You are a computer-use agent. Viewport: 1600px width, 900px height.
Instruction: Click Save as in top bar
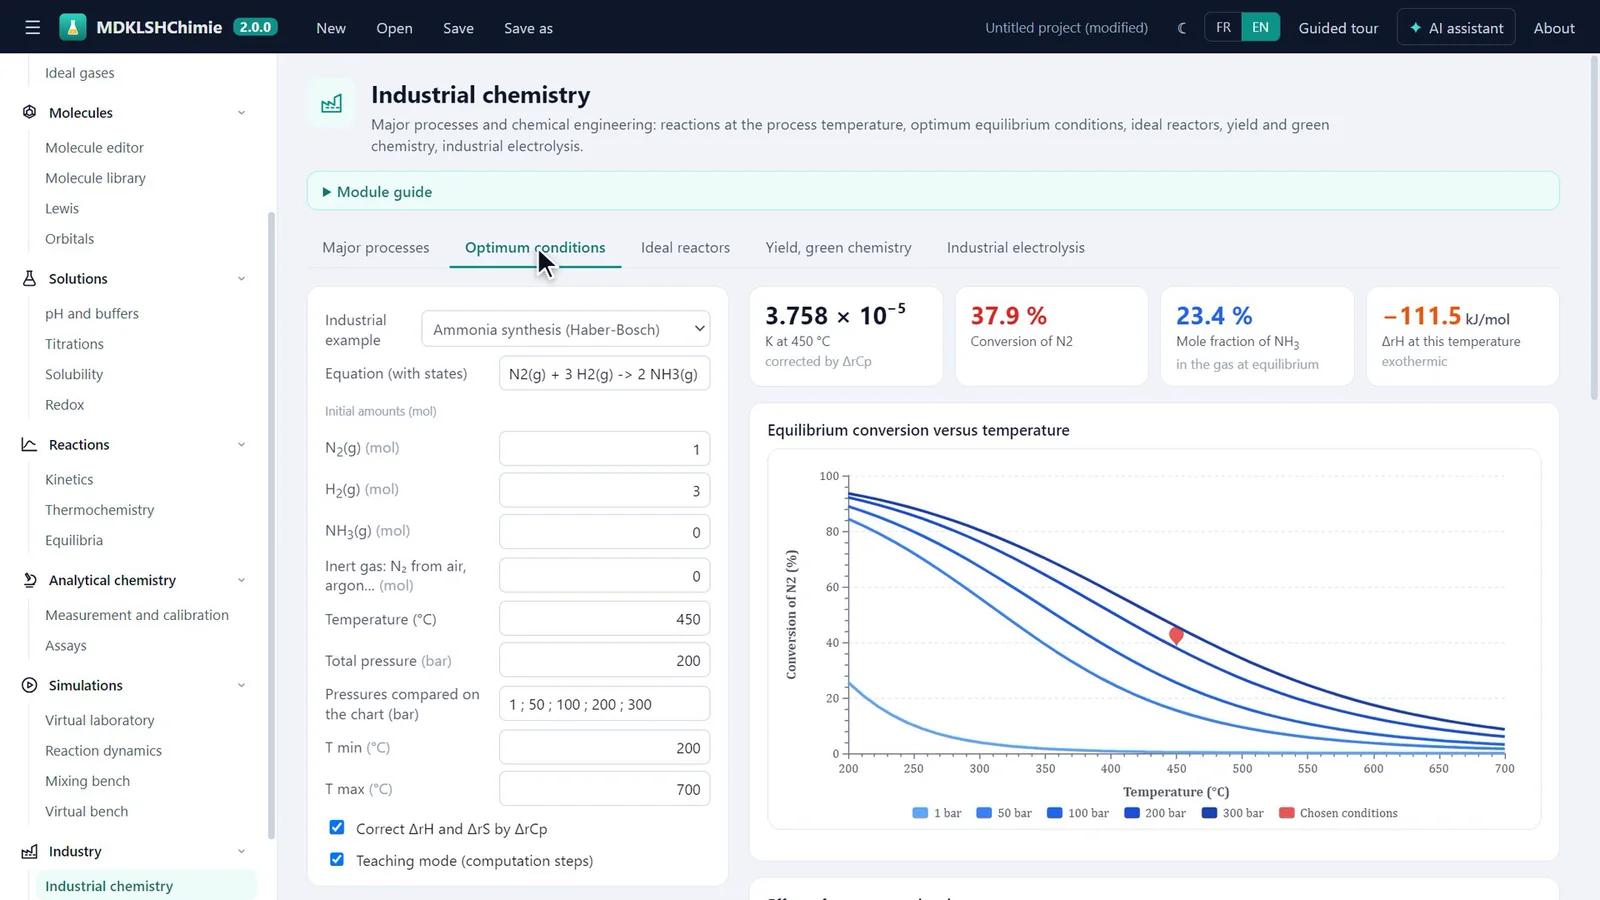(x=528, y=28)
